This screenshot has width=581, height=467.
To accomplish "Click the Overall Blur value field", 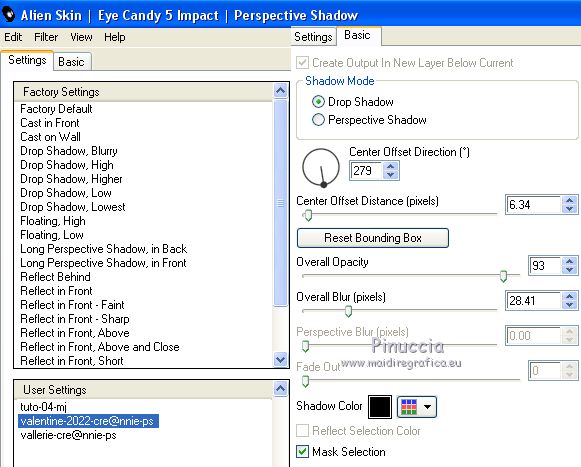I will coord(533,301).
